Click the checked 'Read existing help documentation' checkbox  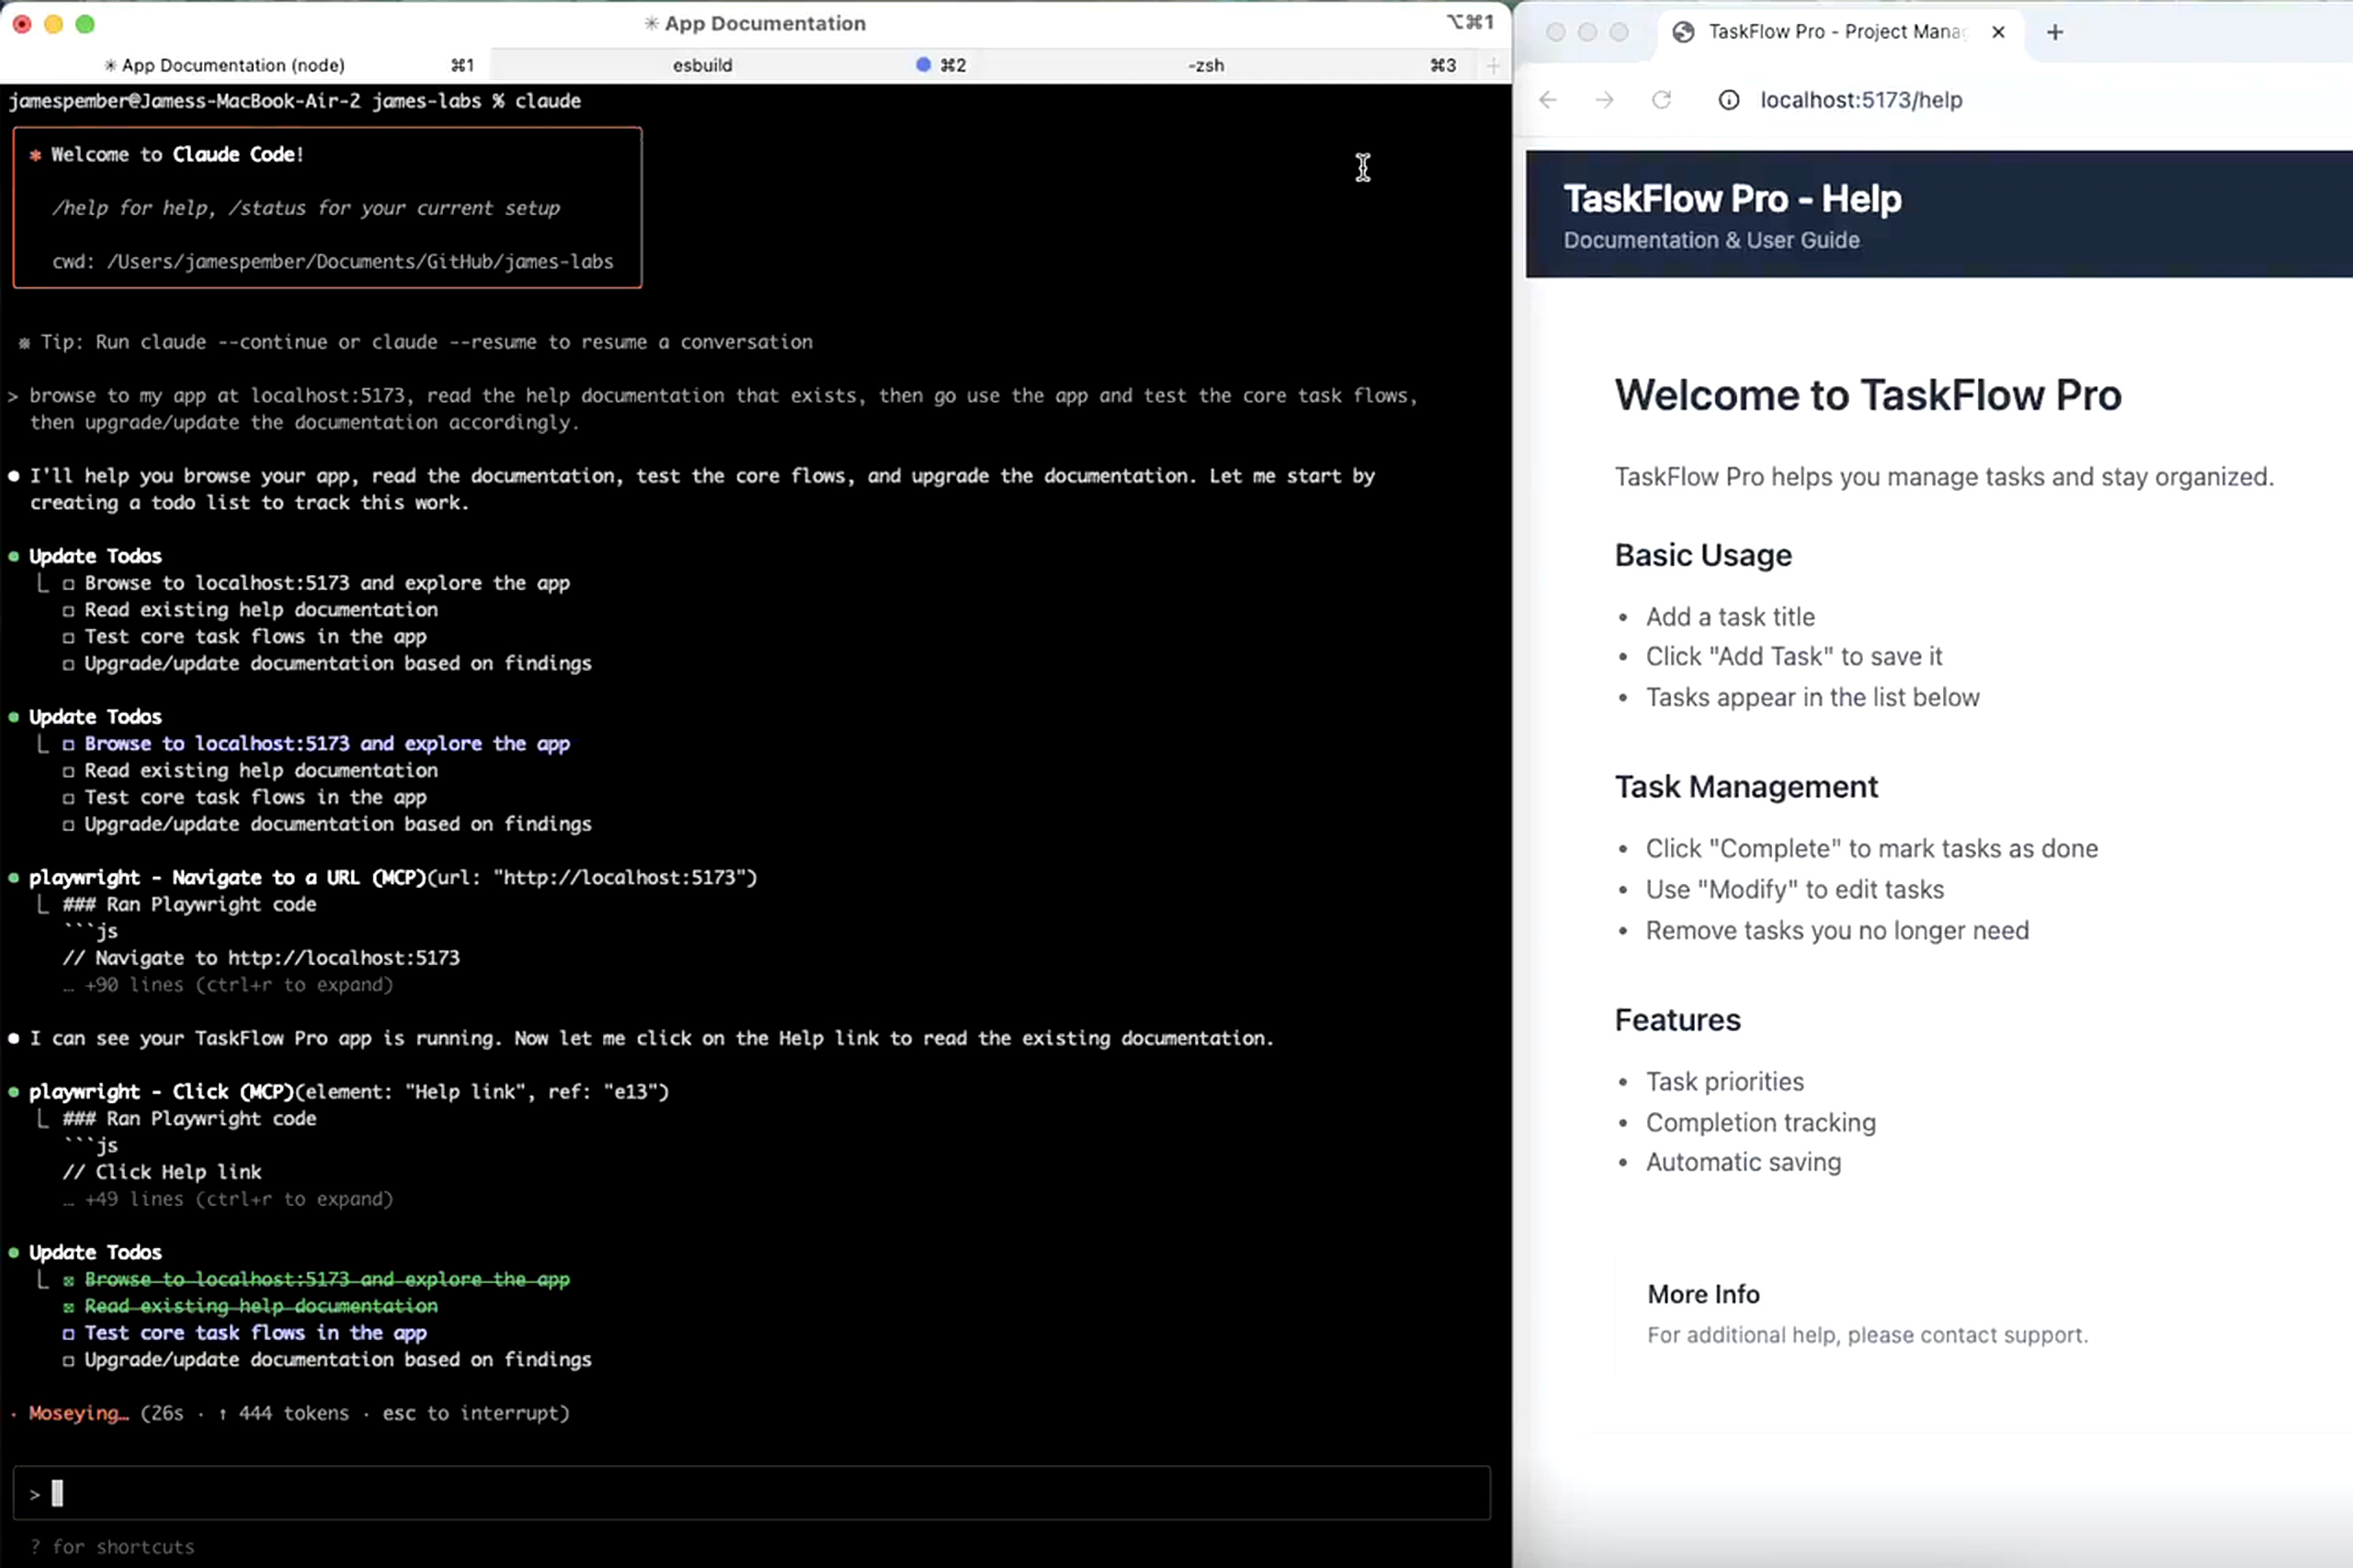[x=69, y=1307]
